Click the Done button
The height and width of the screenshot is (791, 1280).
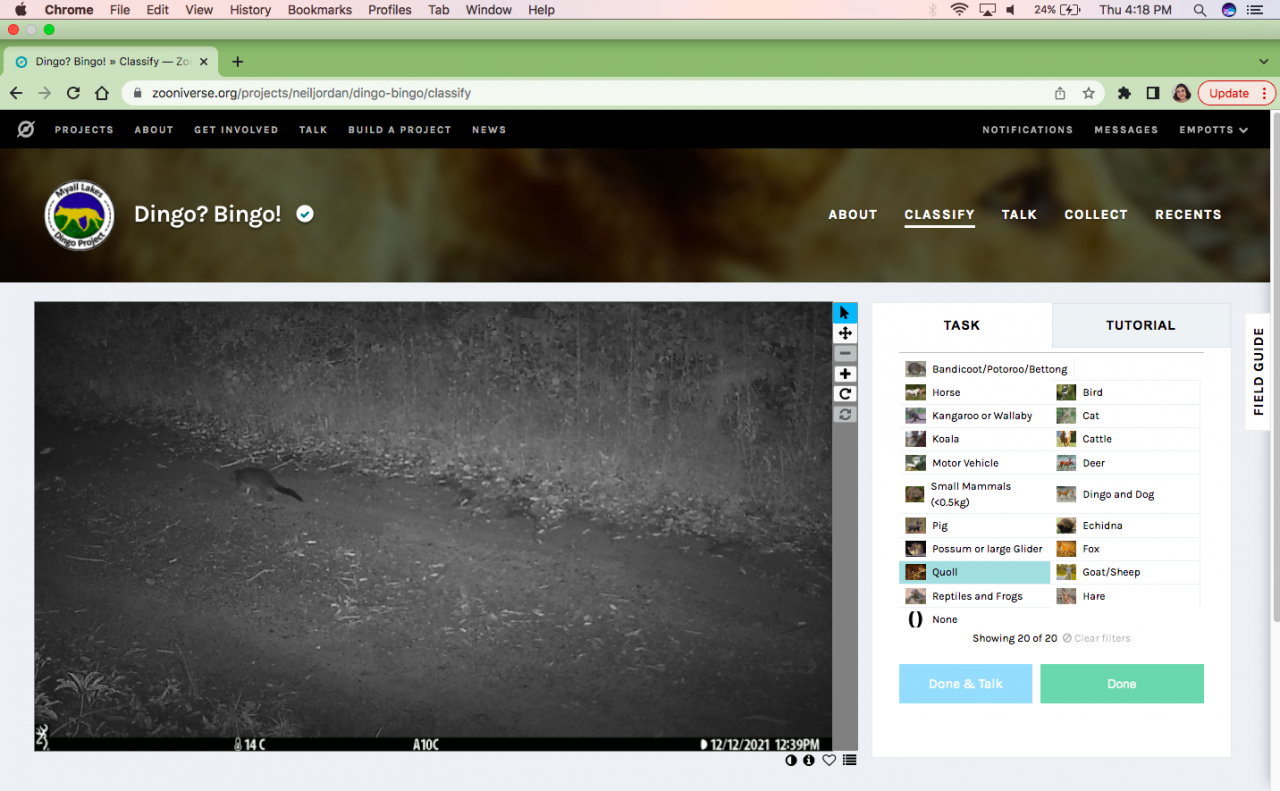1122,684
